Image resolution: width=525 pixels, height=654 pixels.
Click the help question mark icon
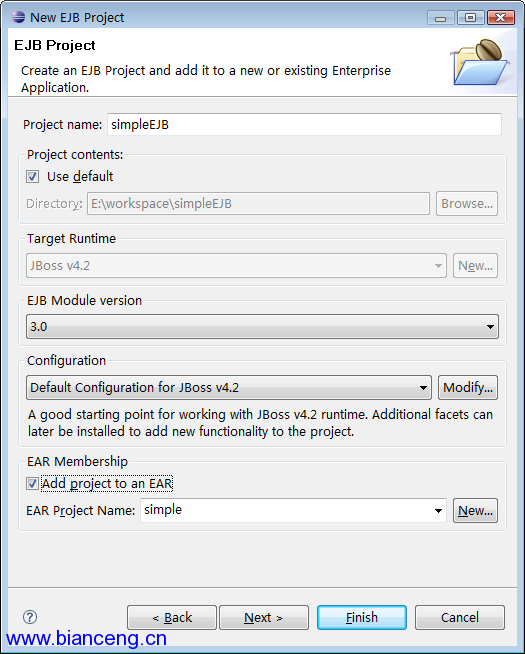(30, 617)
